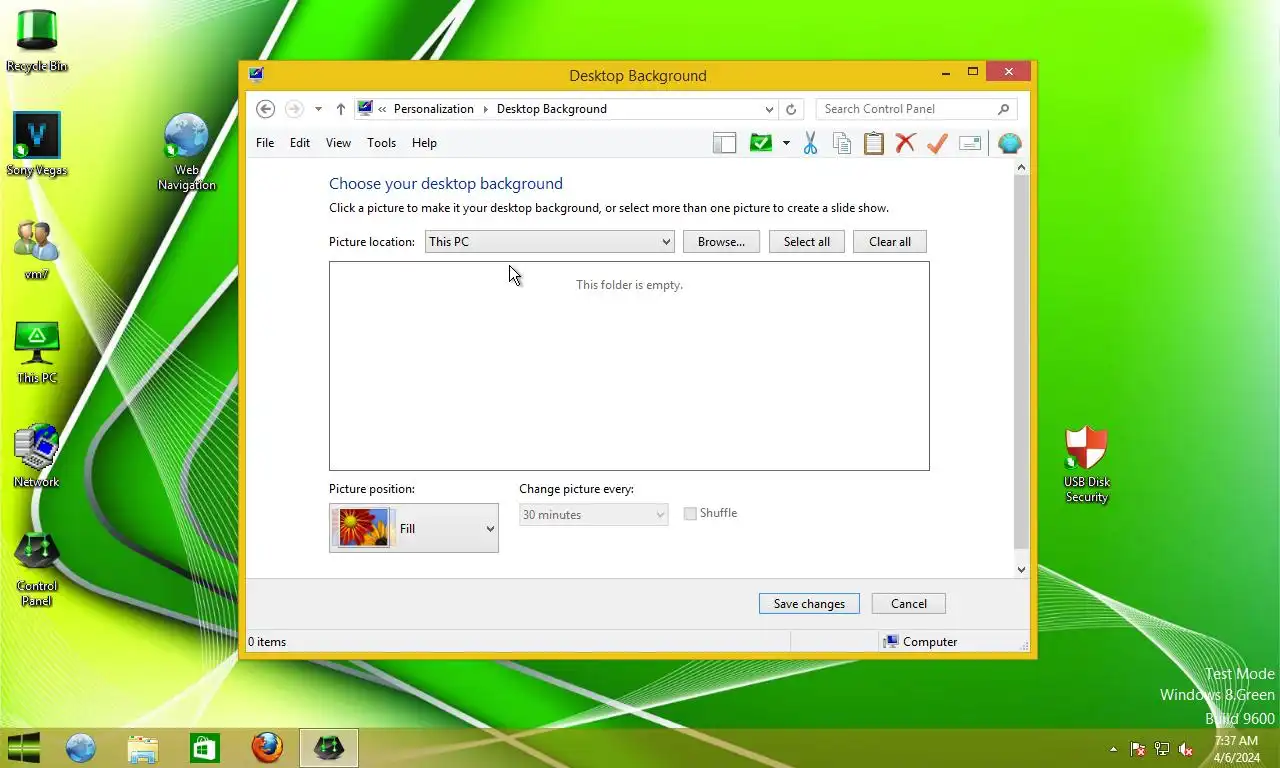
Task: Open the Start button on taskbar
Action: (24, 748)
